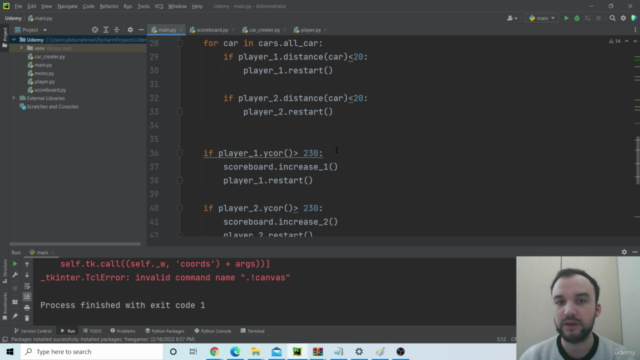Open editor tabs more-options menu
The width and height of the screenshot is (640, 360).
click(x=635, y=30)
